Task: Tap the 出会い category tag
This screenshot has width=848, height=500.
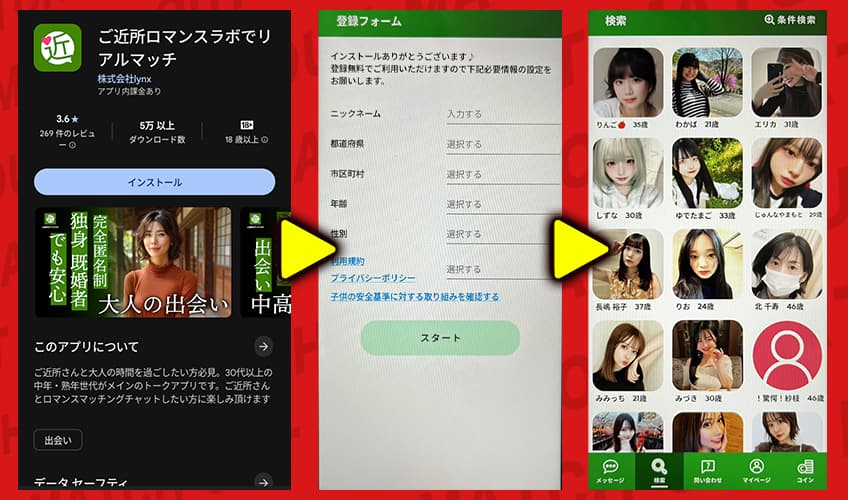Action: point(58,440)
